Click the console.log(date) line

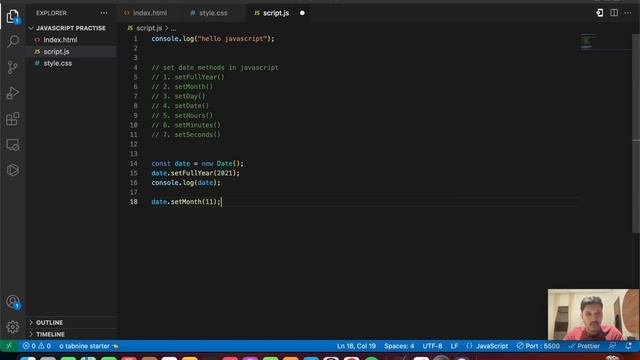point(186,182)
